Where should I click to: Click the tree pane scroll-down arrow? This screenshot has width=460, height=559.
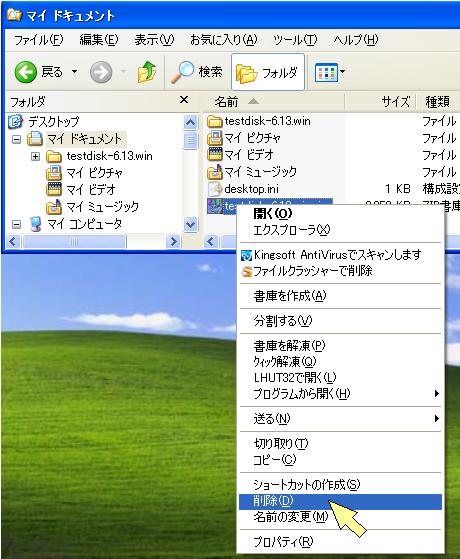pos(190,225)
